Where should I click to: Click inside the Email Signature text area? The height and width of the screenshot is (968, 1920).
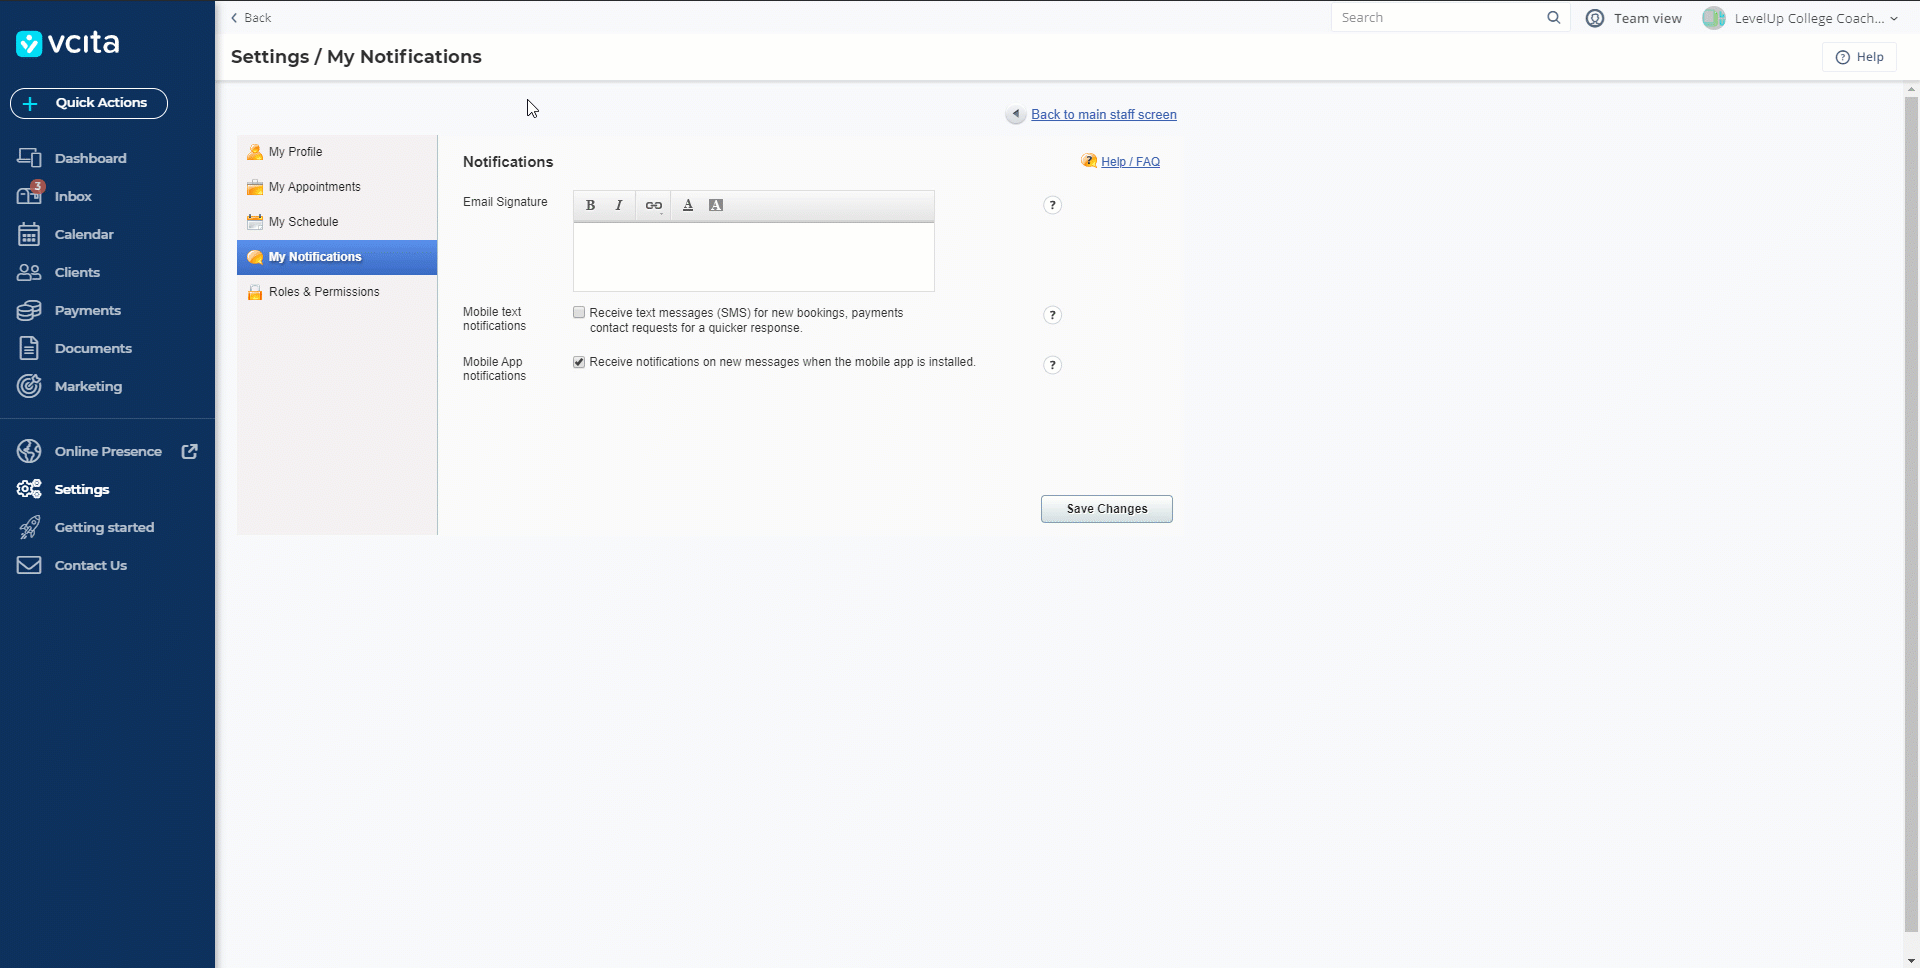754,257
